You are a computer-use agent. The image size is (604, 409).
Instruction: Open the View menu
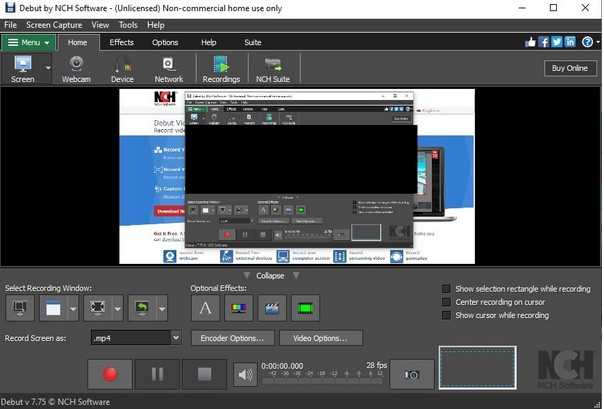pyautogui.click(x=100, y=25)
